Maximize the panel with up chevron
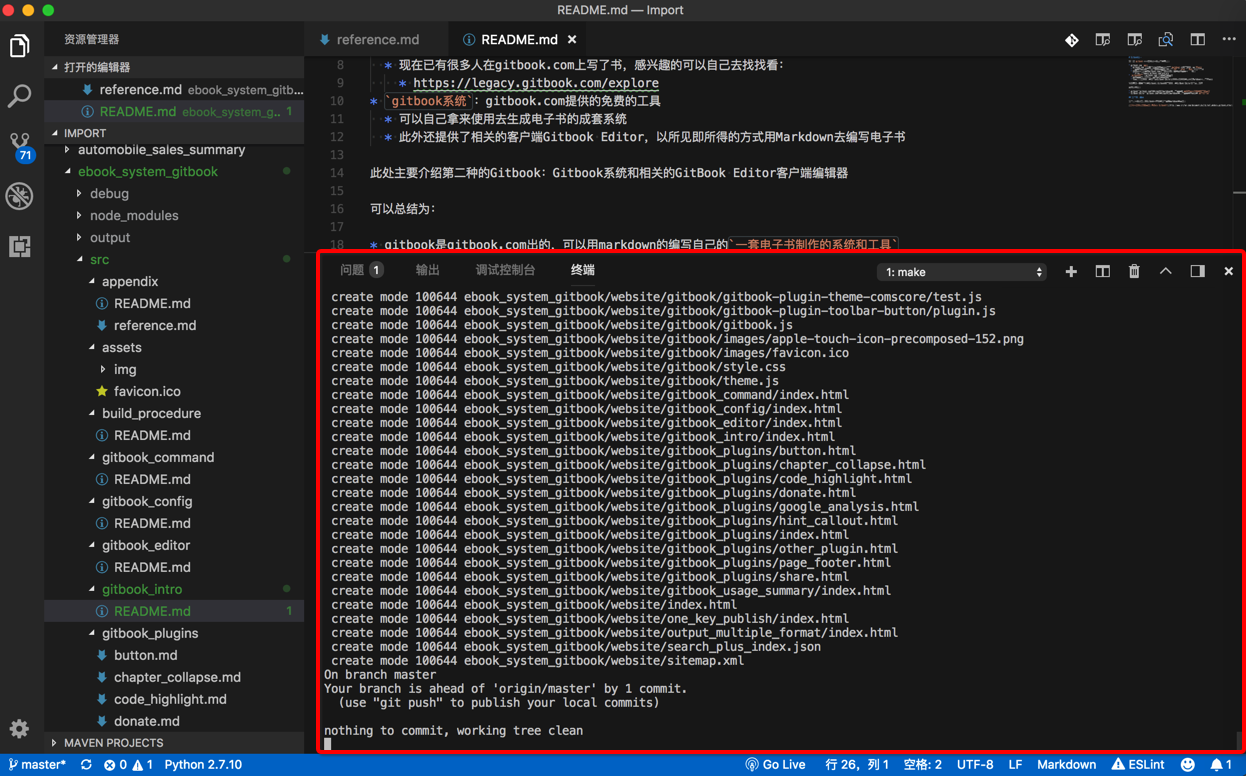The height and width of the screenshot is (777, 1246). (x=1165, y=271)
